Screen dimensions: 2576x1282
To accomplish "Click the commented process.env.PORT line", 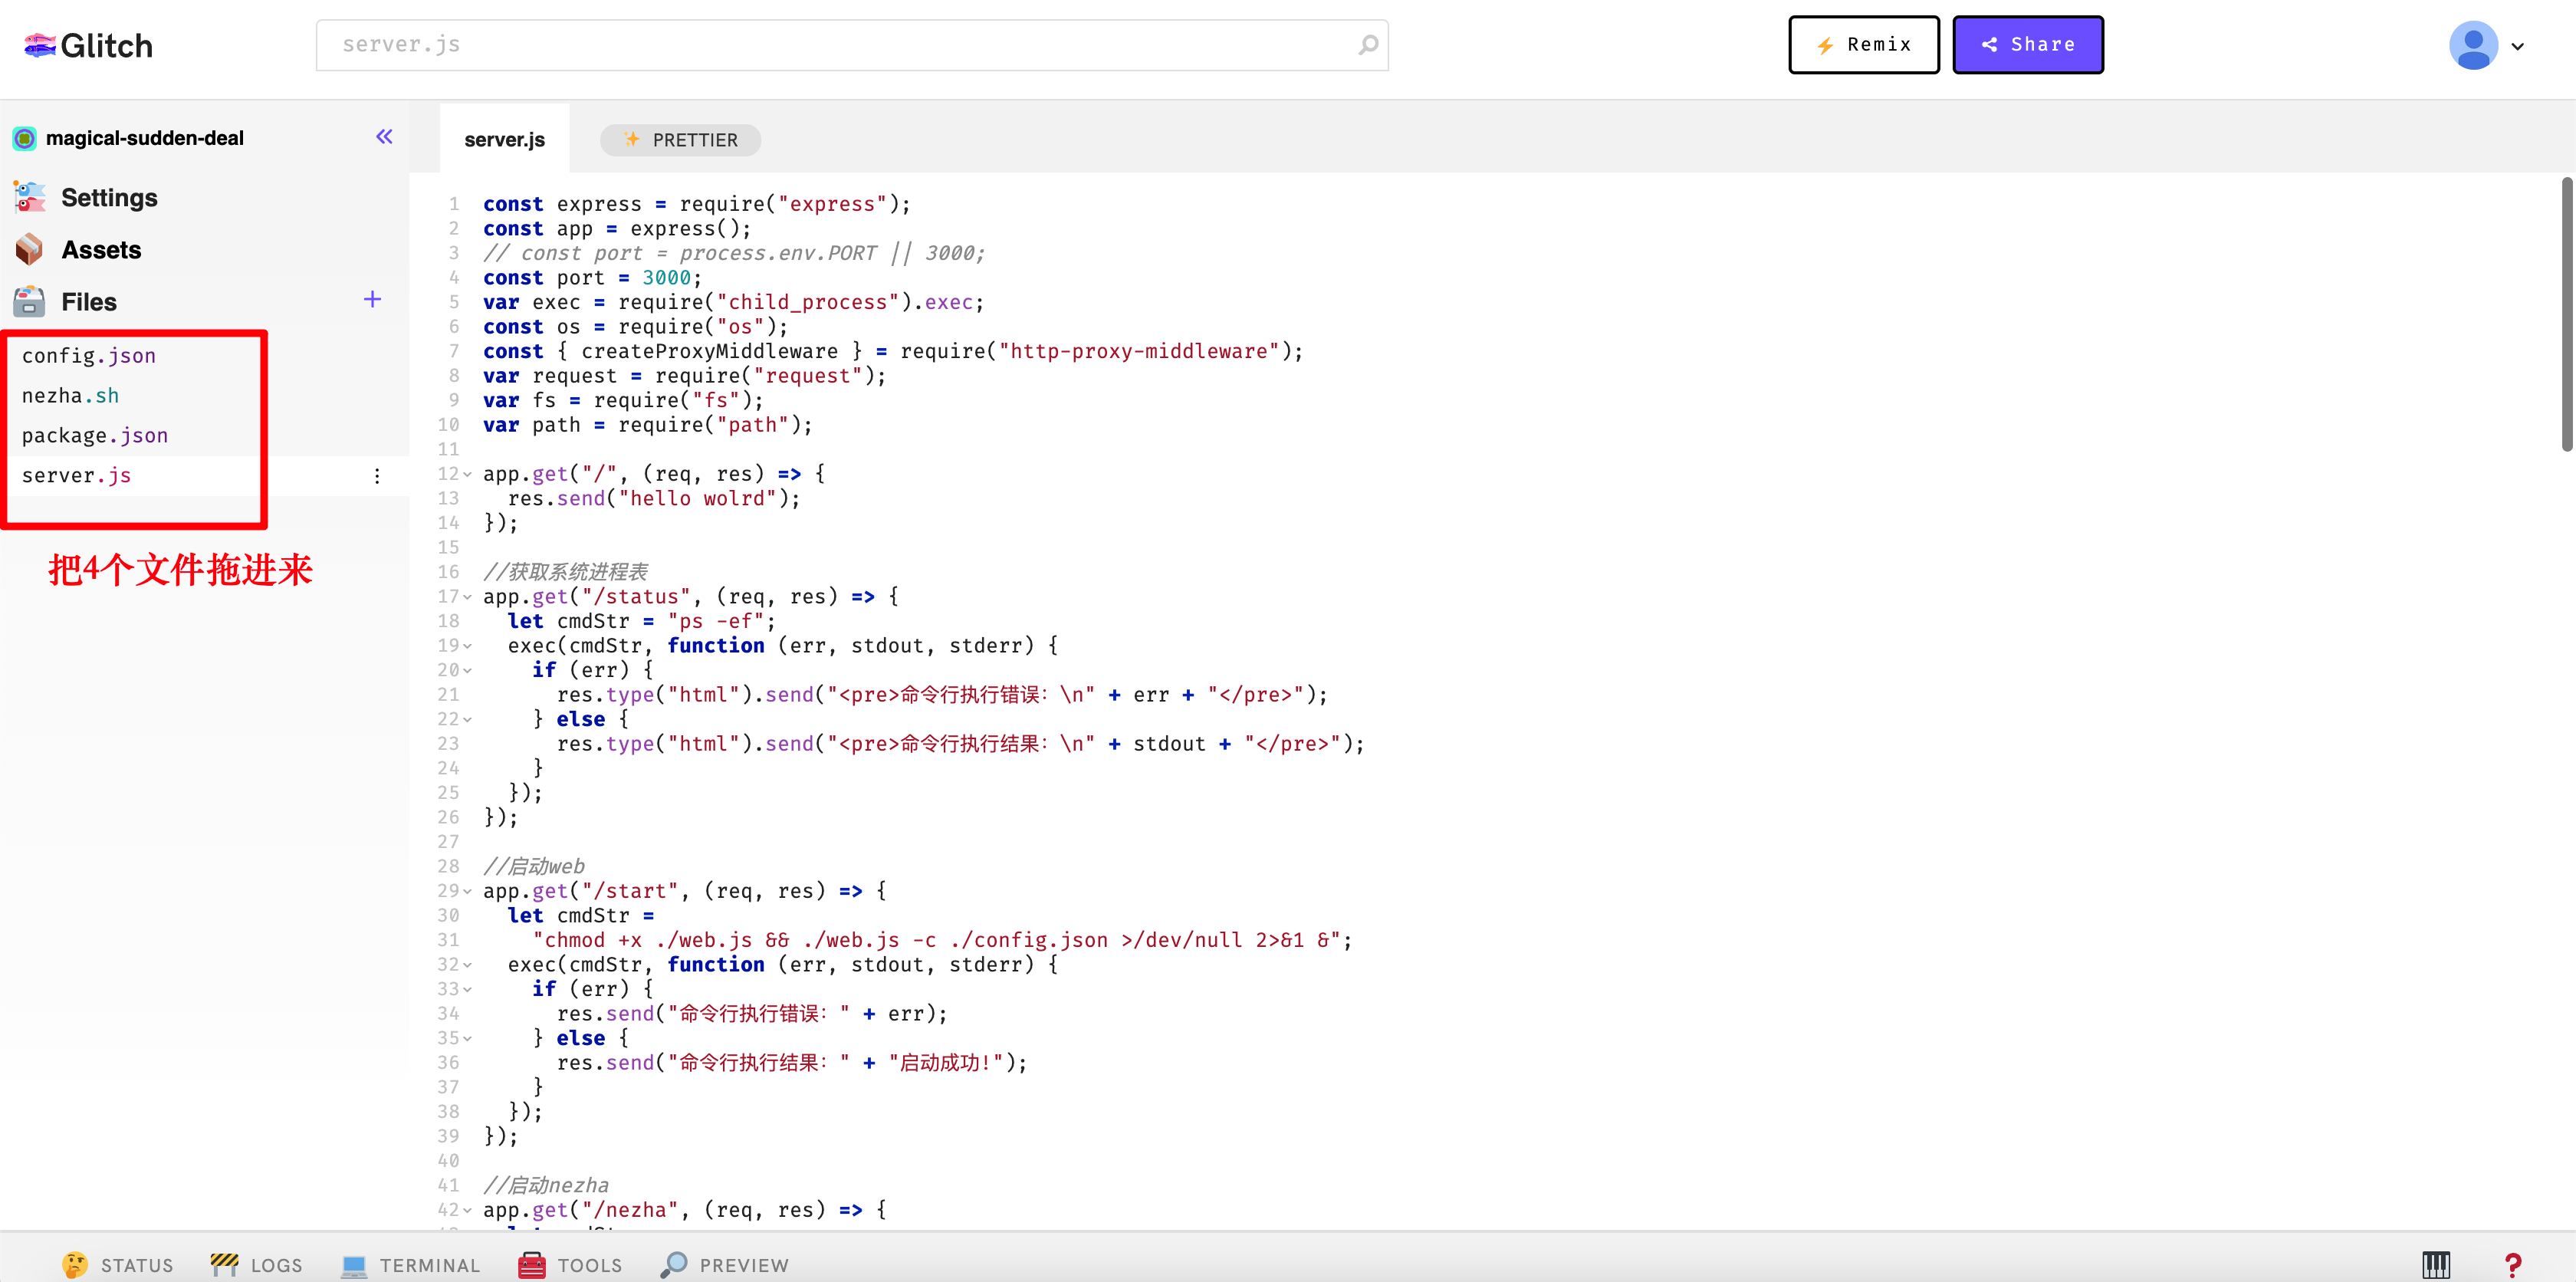I will (x=734, y=254).
